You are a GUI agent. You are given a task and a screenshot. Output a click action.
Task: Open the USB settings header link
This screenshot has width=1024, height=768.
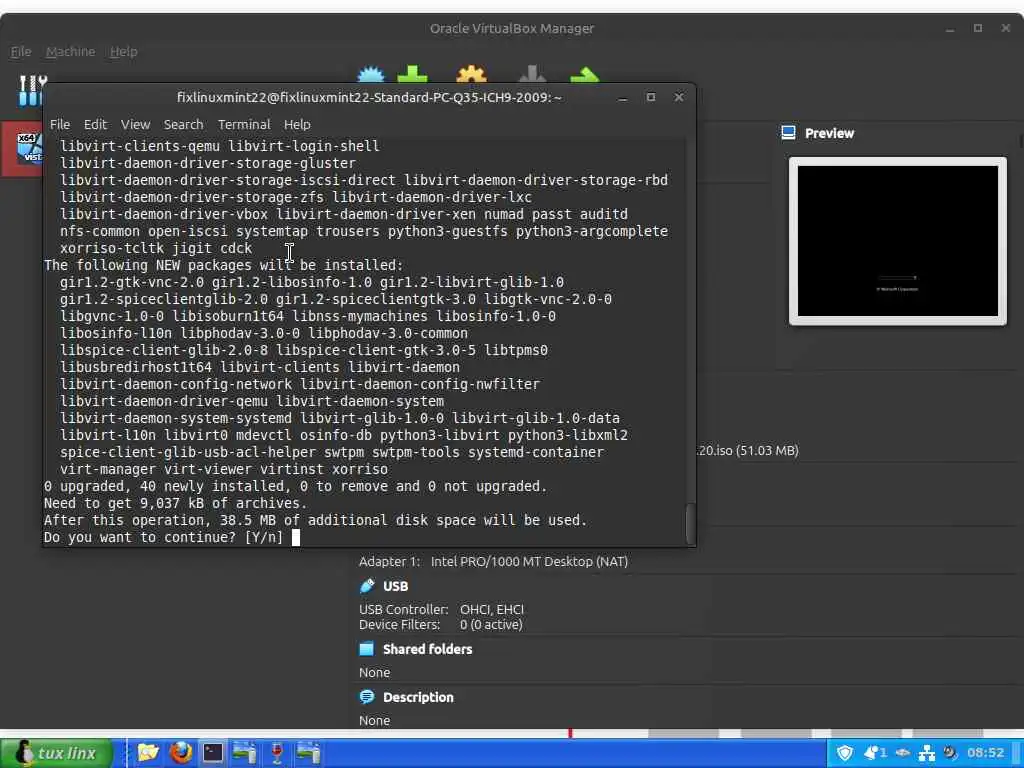point(395,586)
